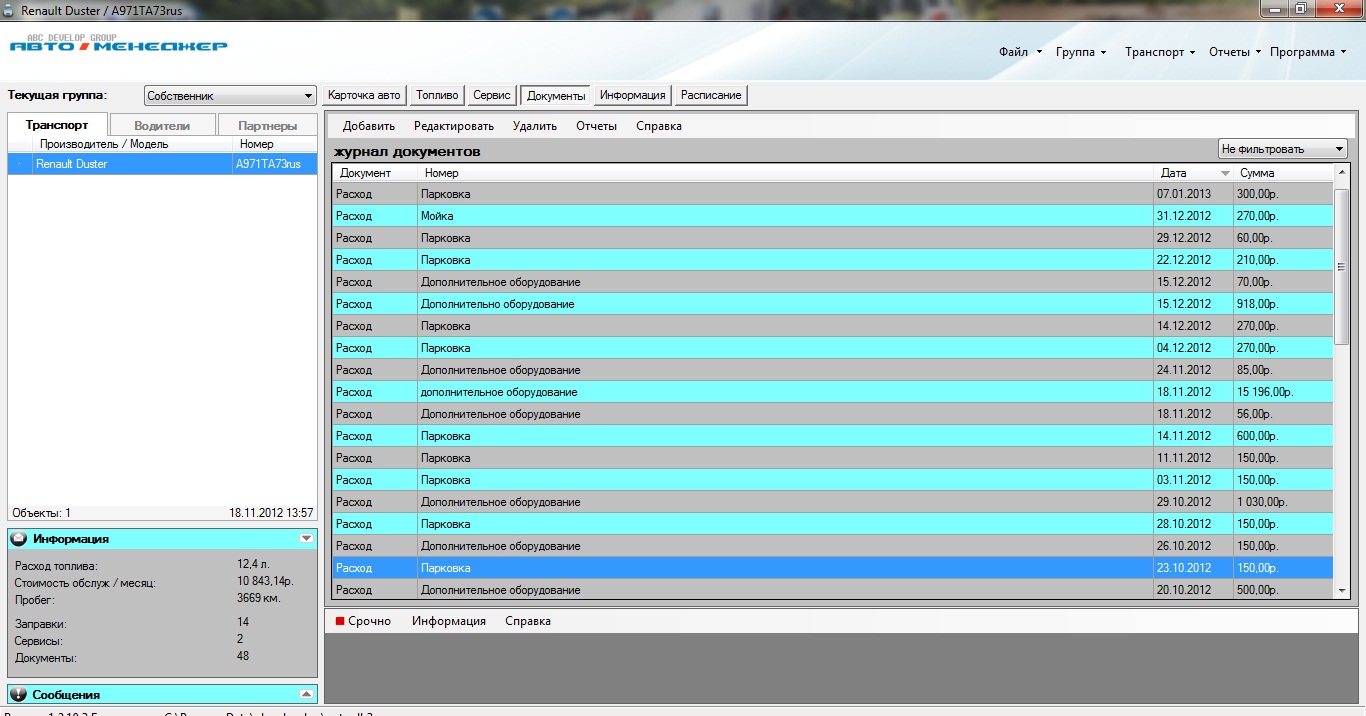Click the exclamation icon beside Сообщения
The image size is (1366, 716).
[18, 695]
